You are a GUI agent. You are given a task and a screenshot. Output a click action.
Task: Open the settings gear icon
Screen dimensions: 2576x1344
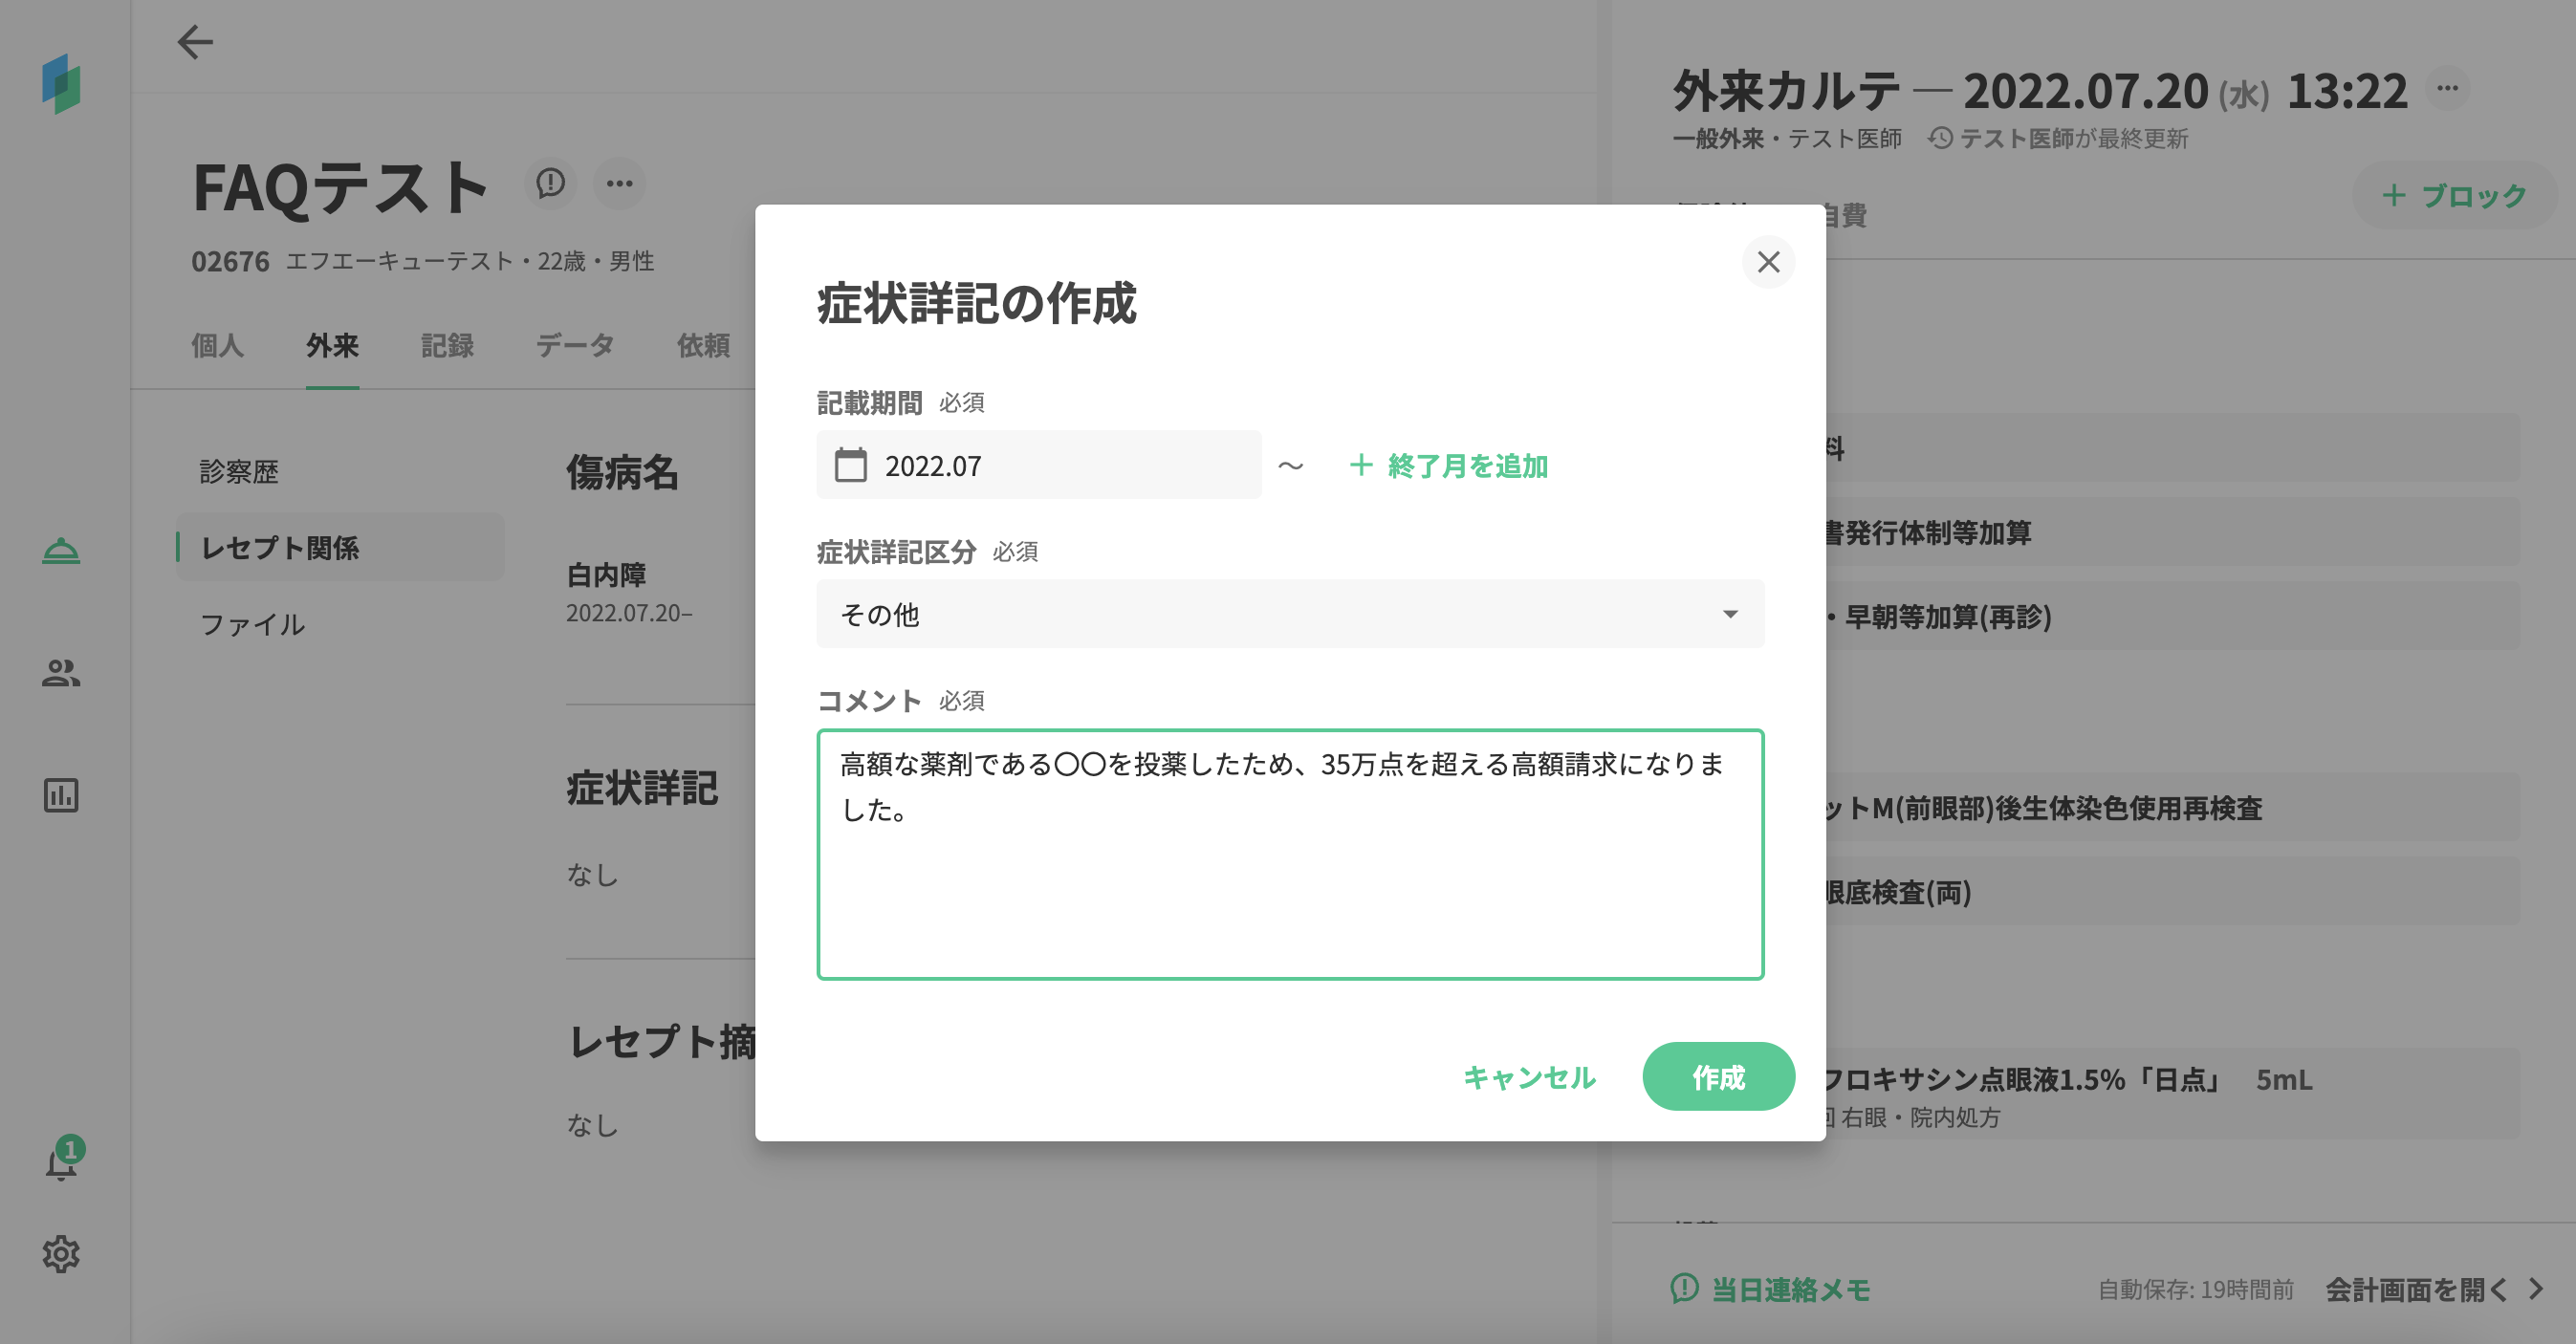(61, 1254)
